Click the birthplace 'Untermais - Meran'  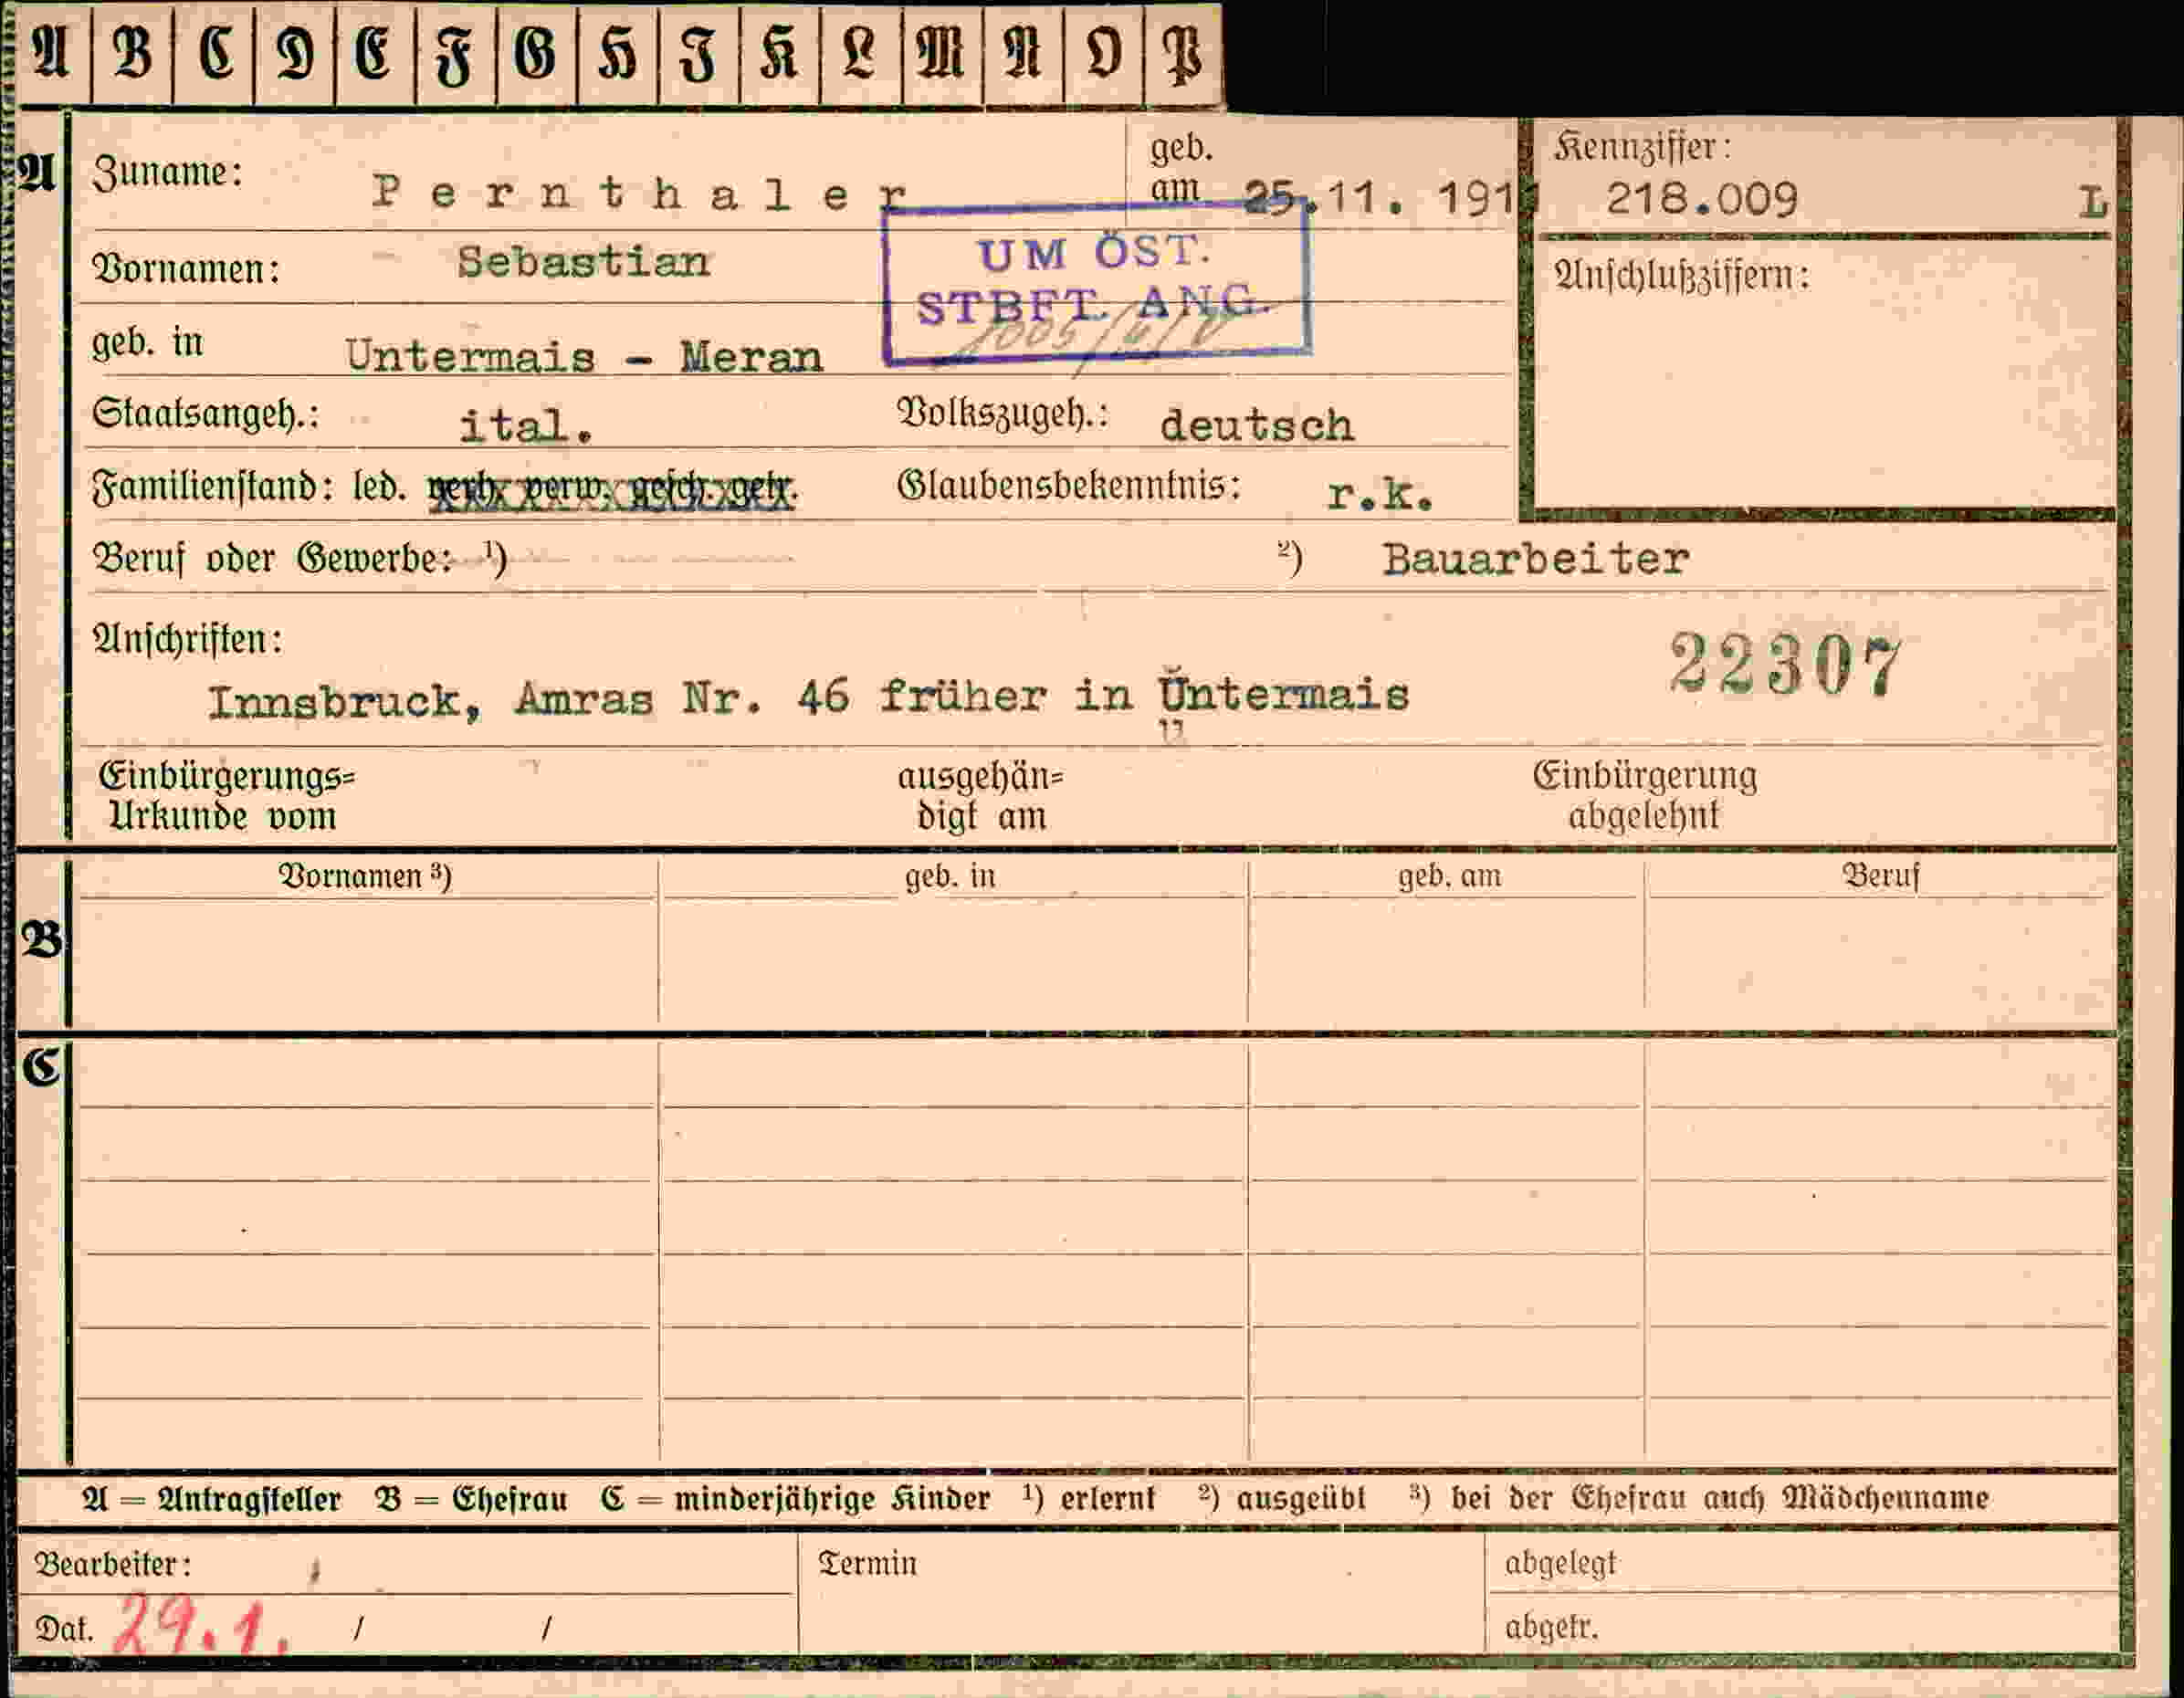pyautogui.click(x=584, y=356)
